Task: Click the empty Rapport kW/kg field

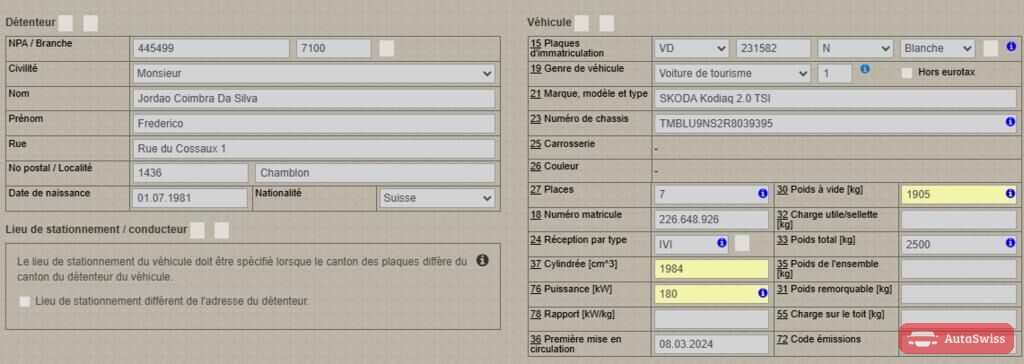Action: [711, 319]
